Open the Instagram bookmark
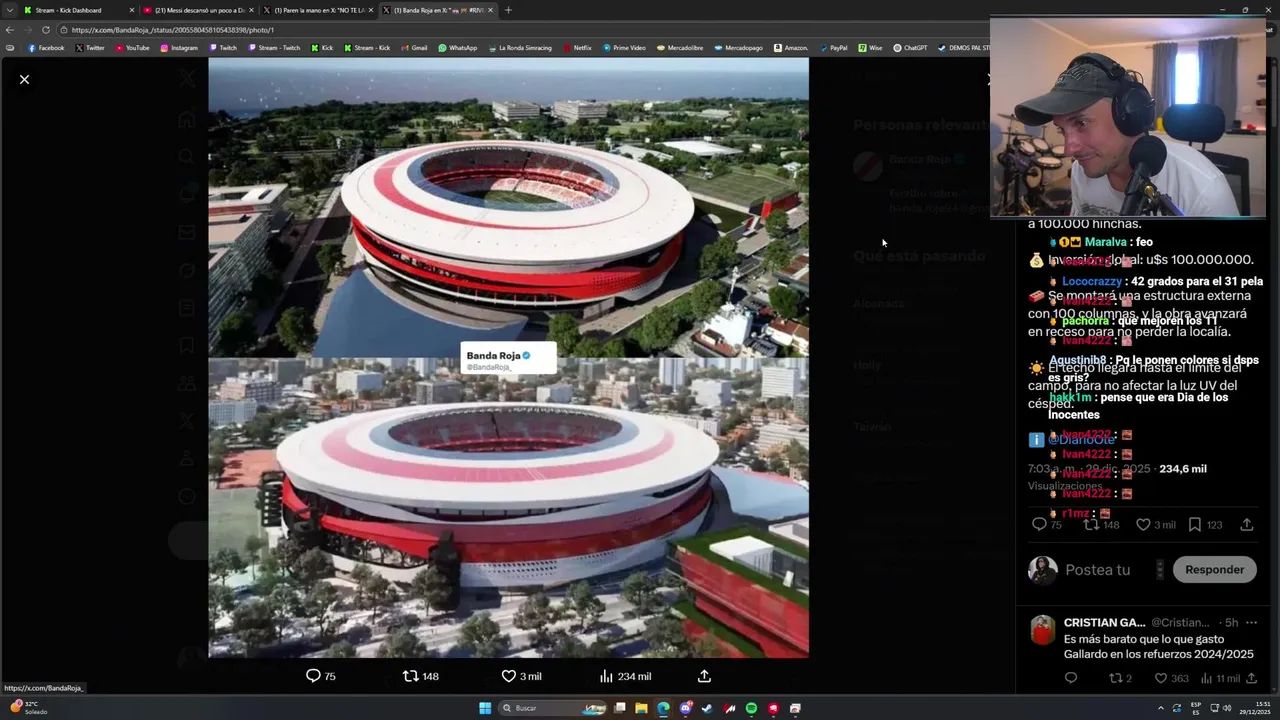 [179, 48]
